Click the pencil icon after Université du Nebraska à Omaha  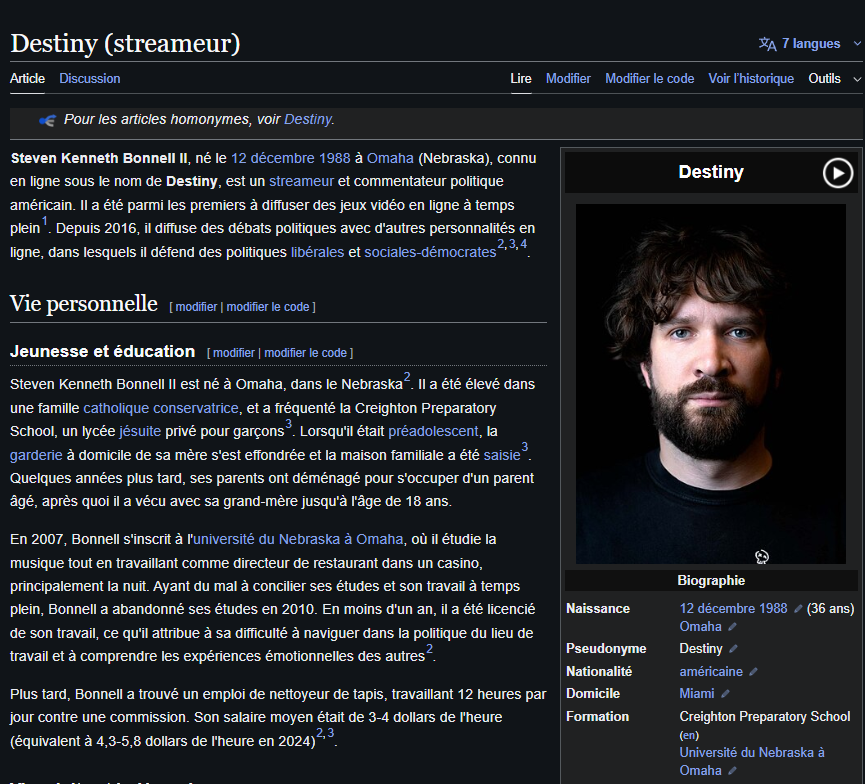tap(732, 771)
